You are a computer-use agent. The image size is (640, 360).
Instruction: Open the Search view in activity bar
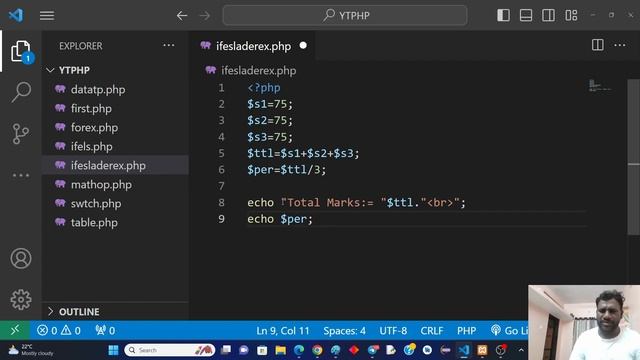(21, 92)
